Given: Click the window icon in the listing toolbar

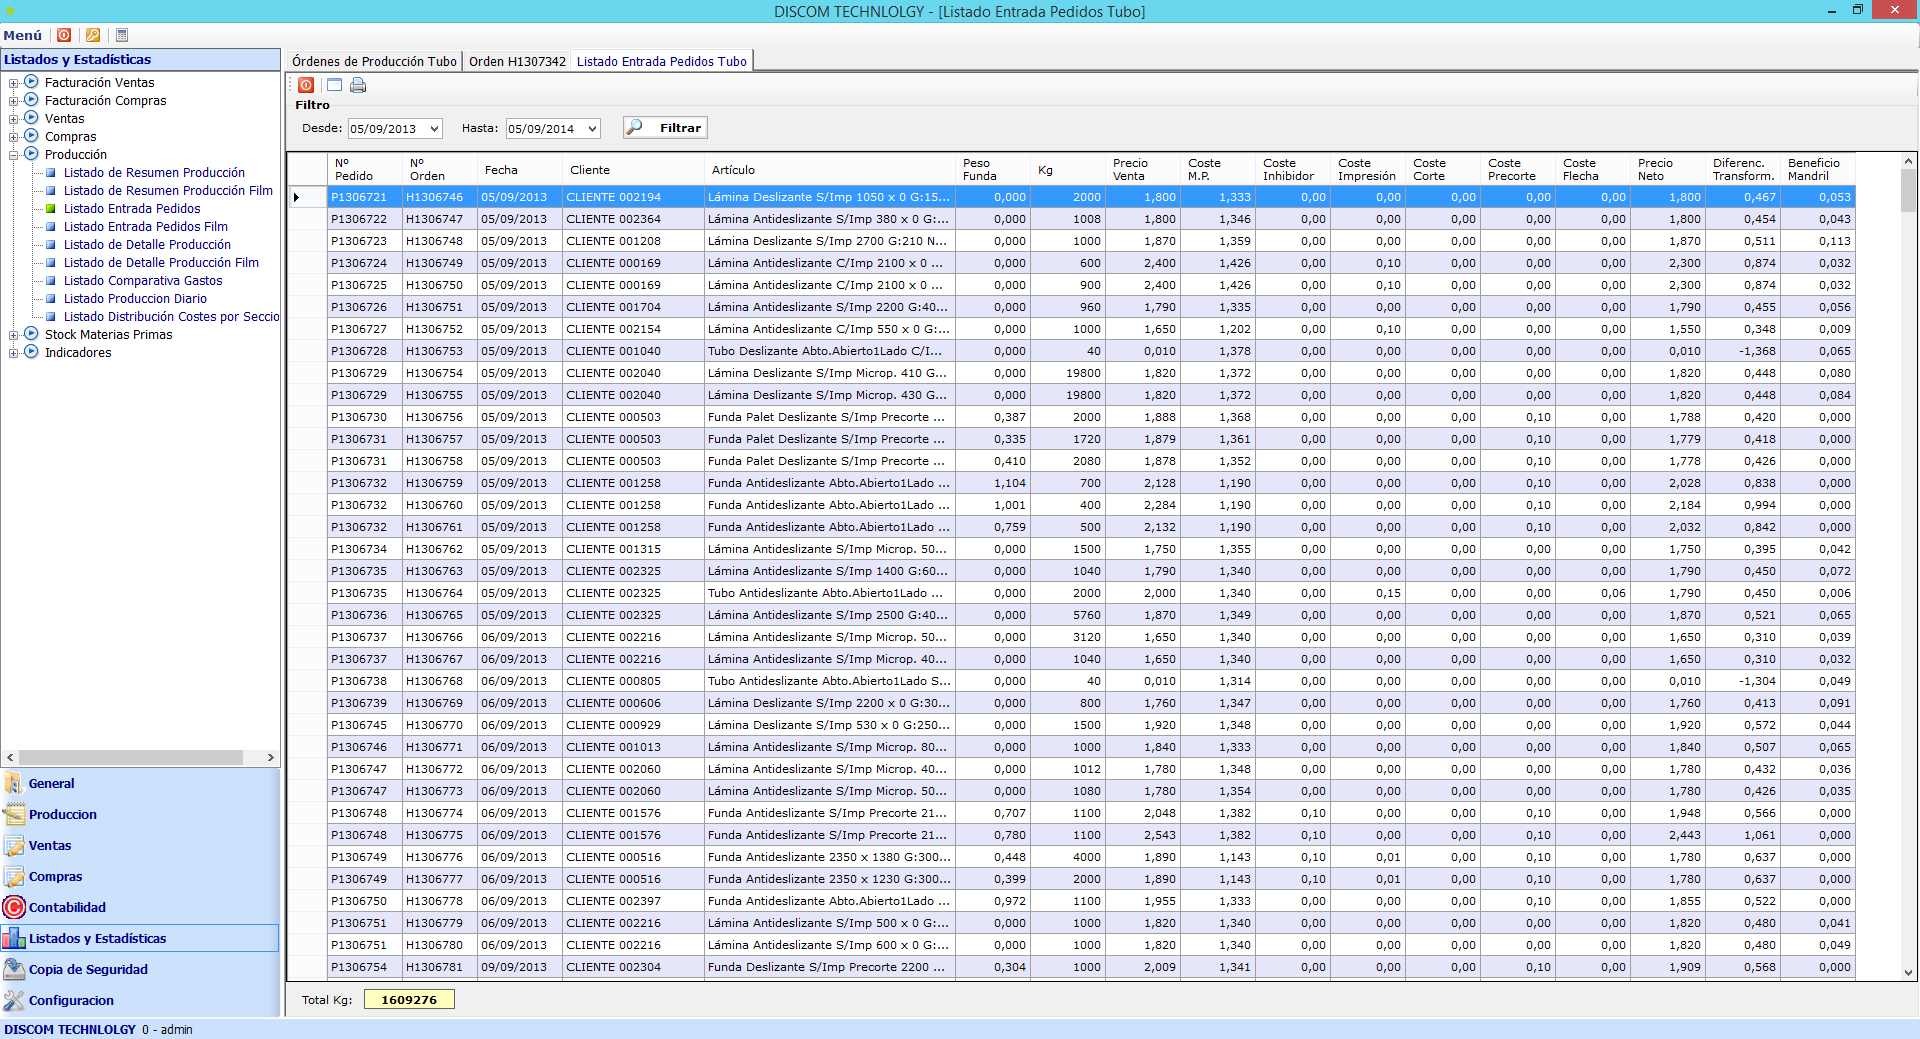Looking at the screenshot, I should pyautogui.click(x=334, y=86).
